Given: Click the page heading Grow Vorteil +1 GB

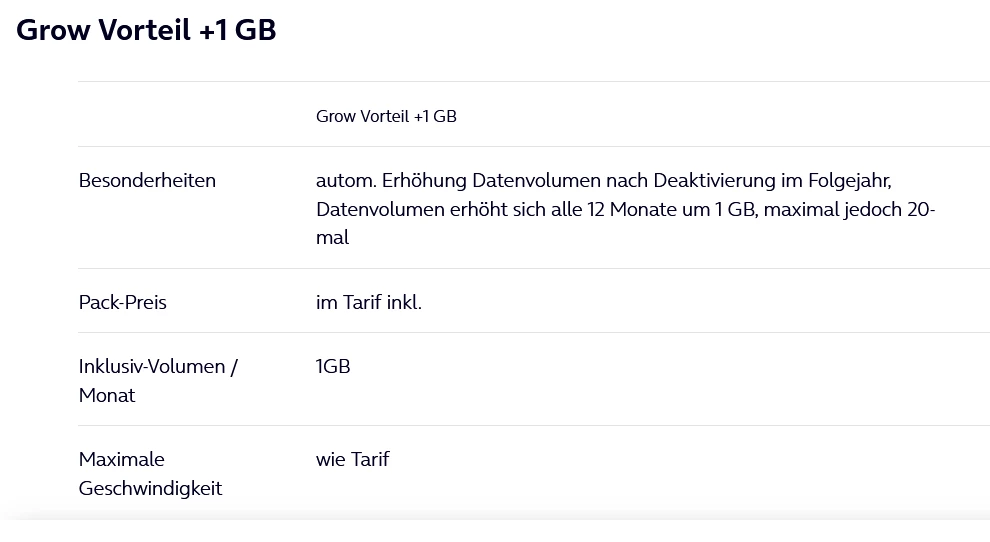Looking at the screenshot, I should pos(146,30).
